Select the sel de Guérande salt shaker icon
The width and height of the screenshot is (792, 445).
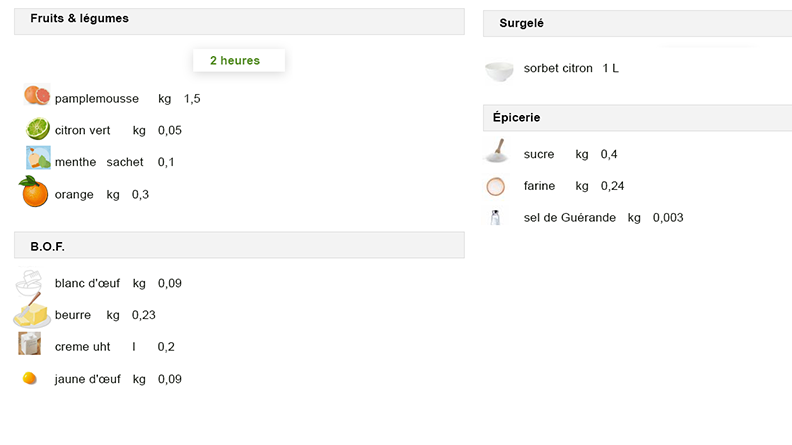click(496, 217)
